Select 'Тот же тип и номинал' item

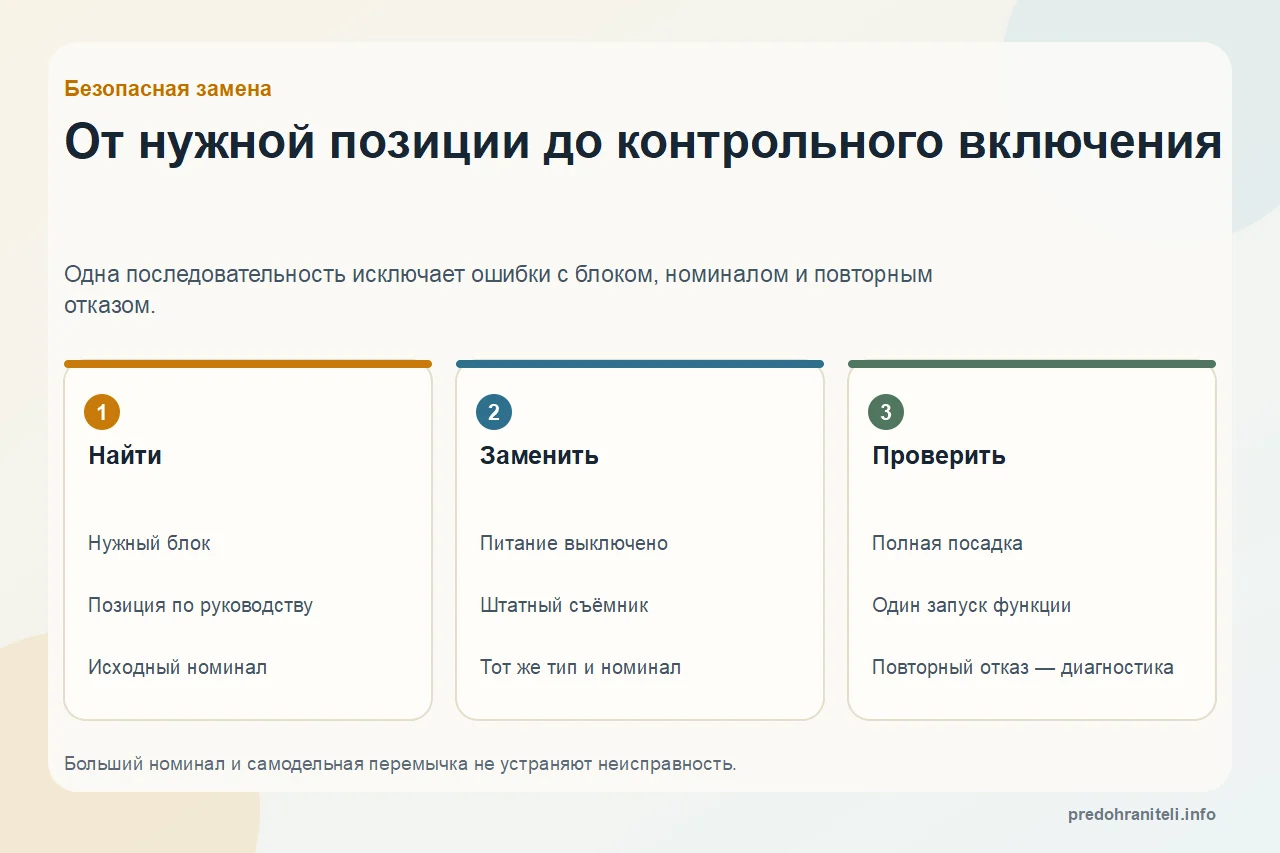pyautogui.click(x=580, y=667)
